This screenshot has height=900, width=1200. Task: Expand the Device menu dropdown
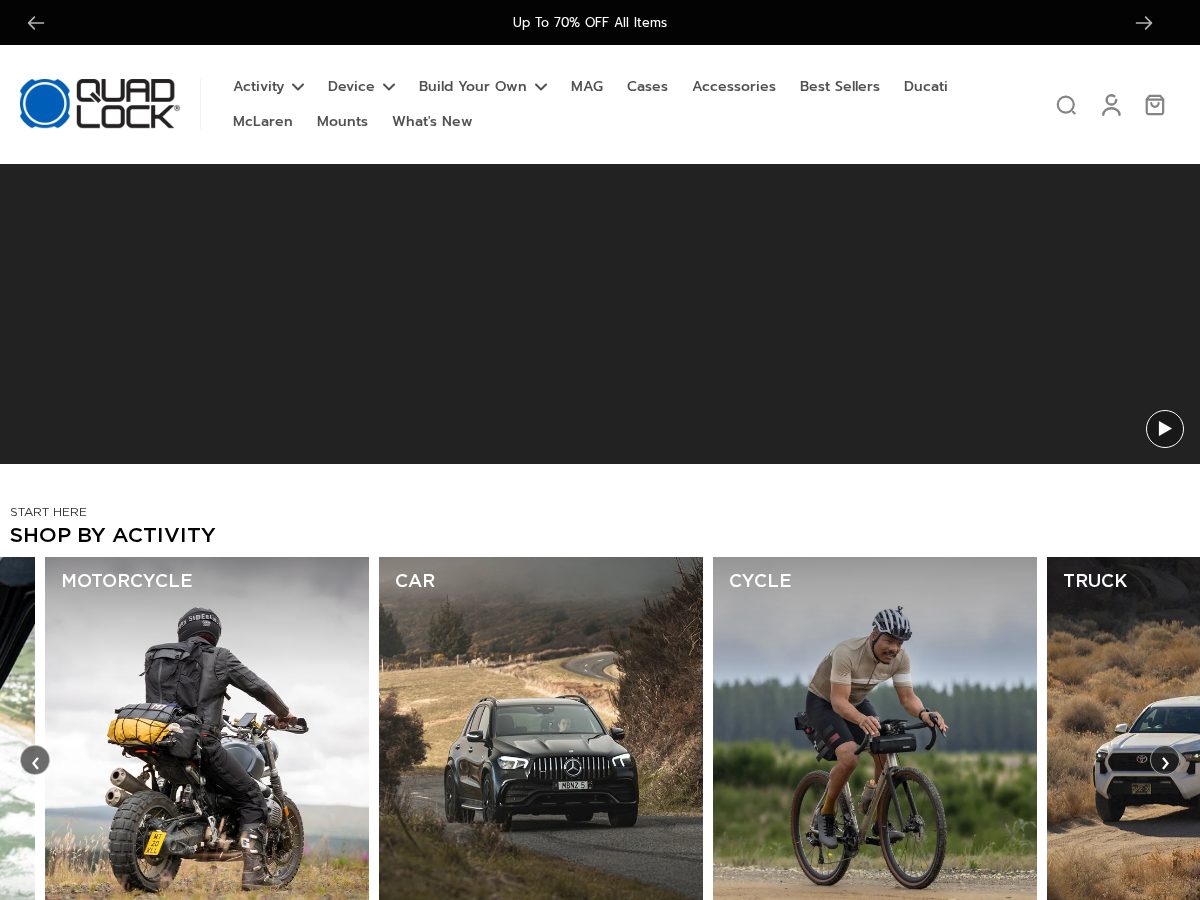click(361, 86)
